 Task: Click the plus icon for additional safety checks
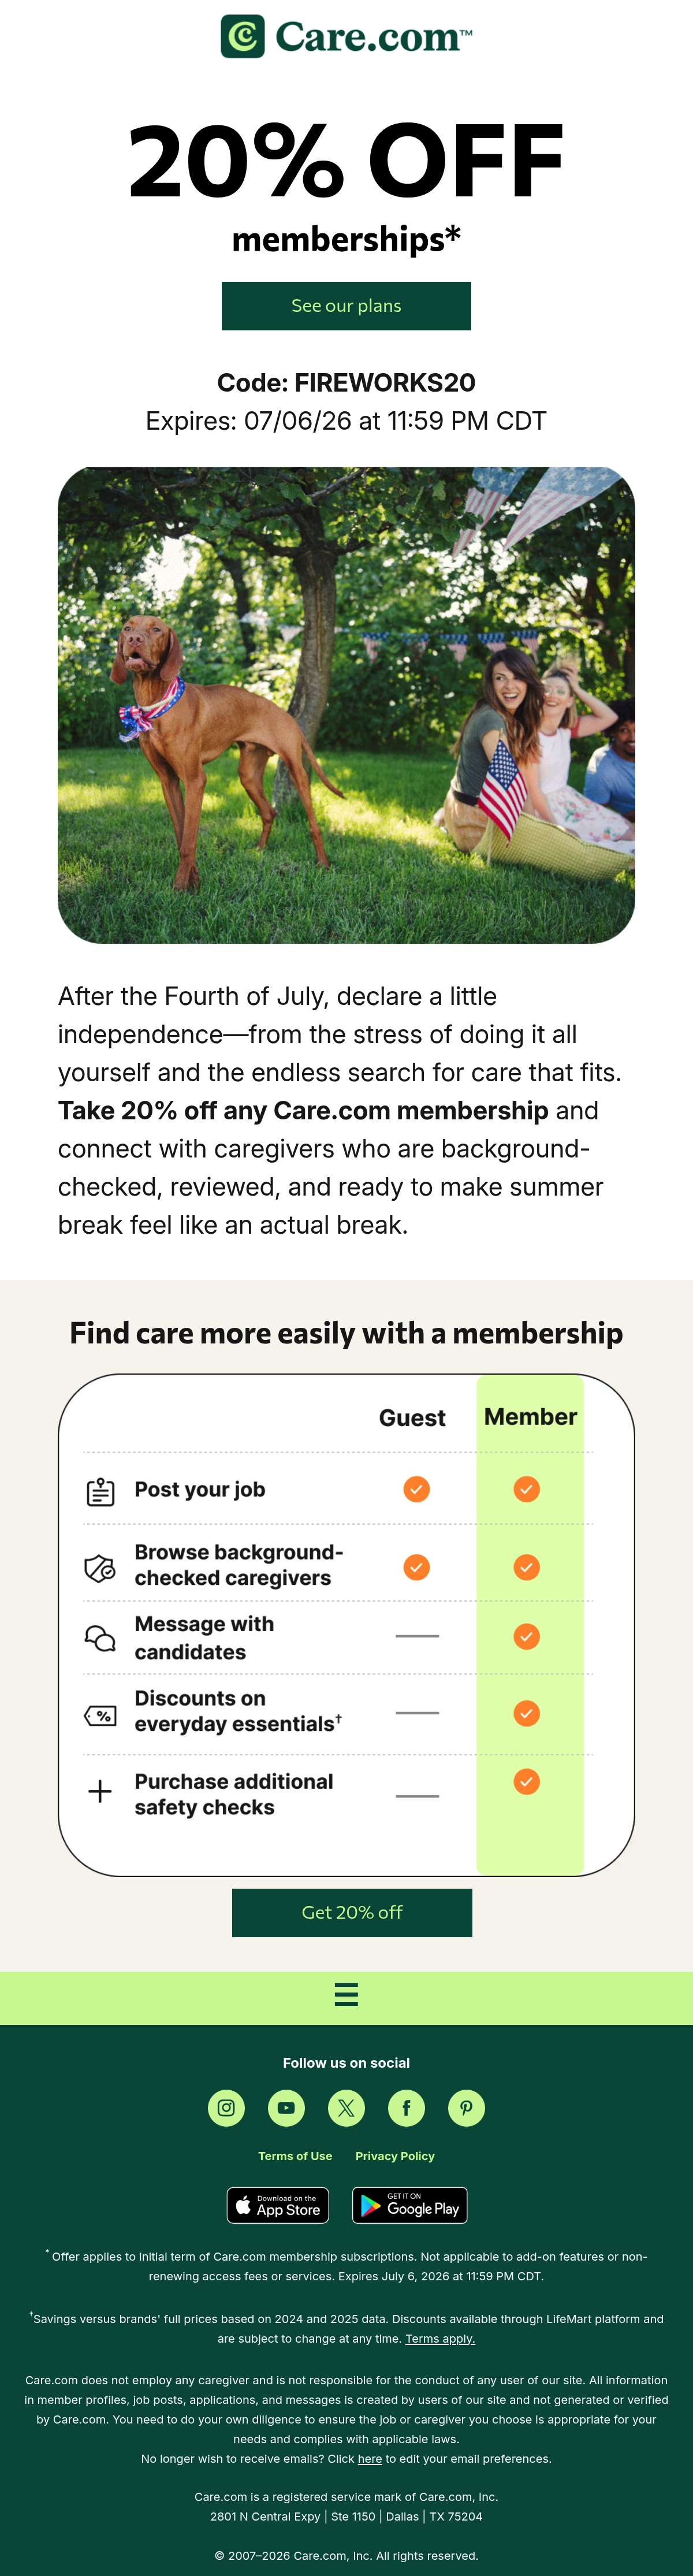point(100,1791)
